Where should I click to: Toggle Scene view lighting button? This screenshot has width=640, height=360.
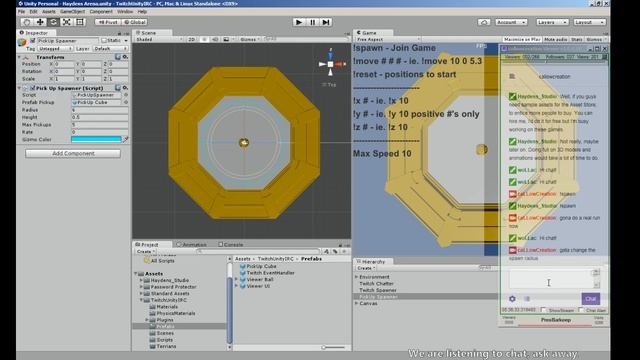tap(204, 40)
